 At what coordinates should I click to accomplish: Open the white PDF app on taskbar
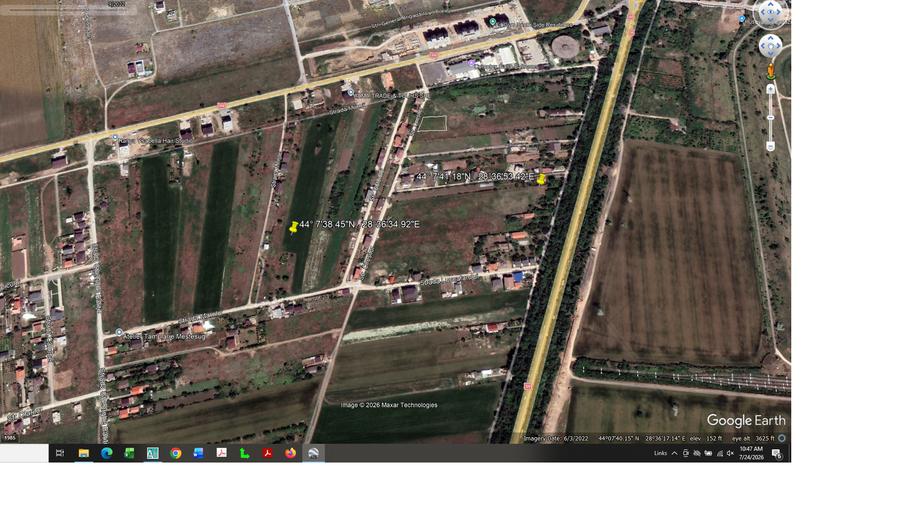[221, 453]
